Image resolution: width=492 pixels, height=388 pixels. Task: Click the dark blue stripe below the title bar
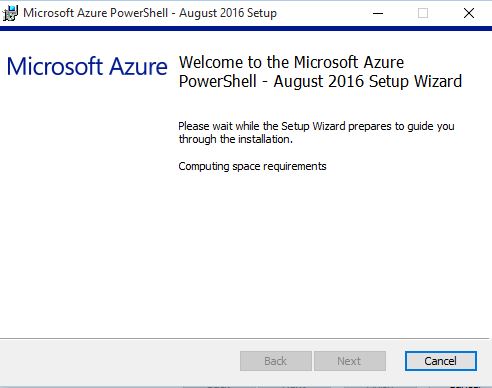(x=246, y=29)
